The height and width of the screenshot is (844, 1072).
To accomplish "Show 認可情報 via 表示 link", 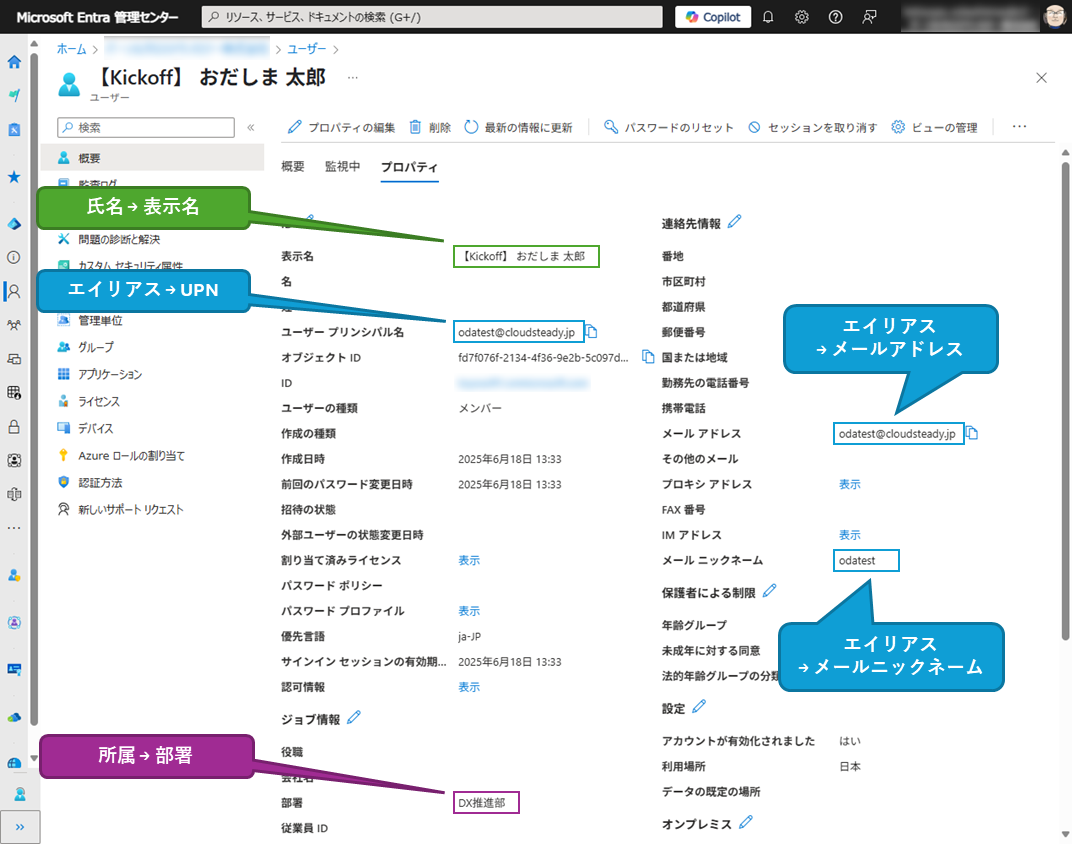I will pyautogui.click(x=469, y=687).
